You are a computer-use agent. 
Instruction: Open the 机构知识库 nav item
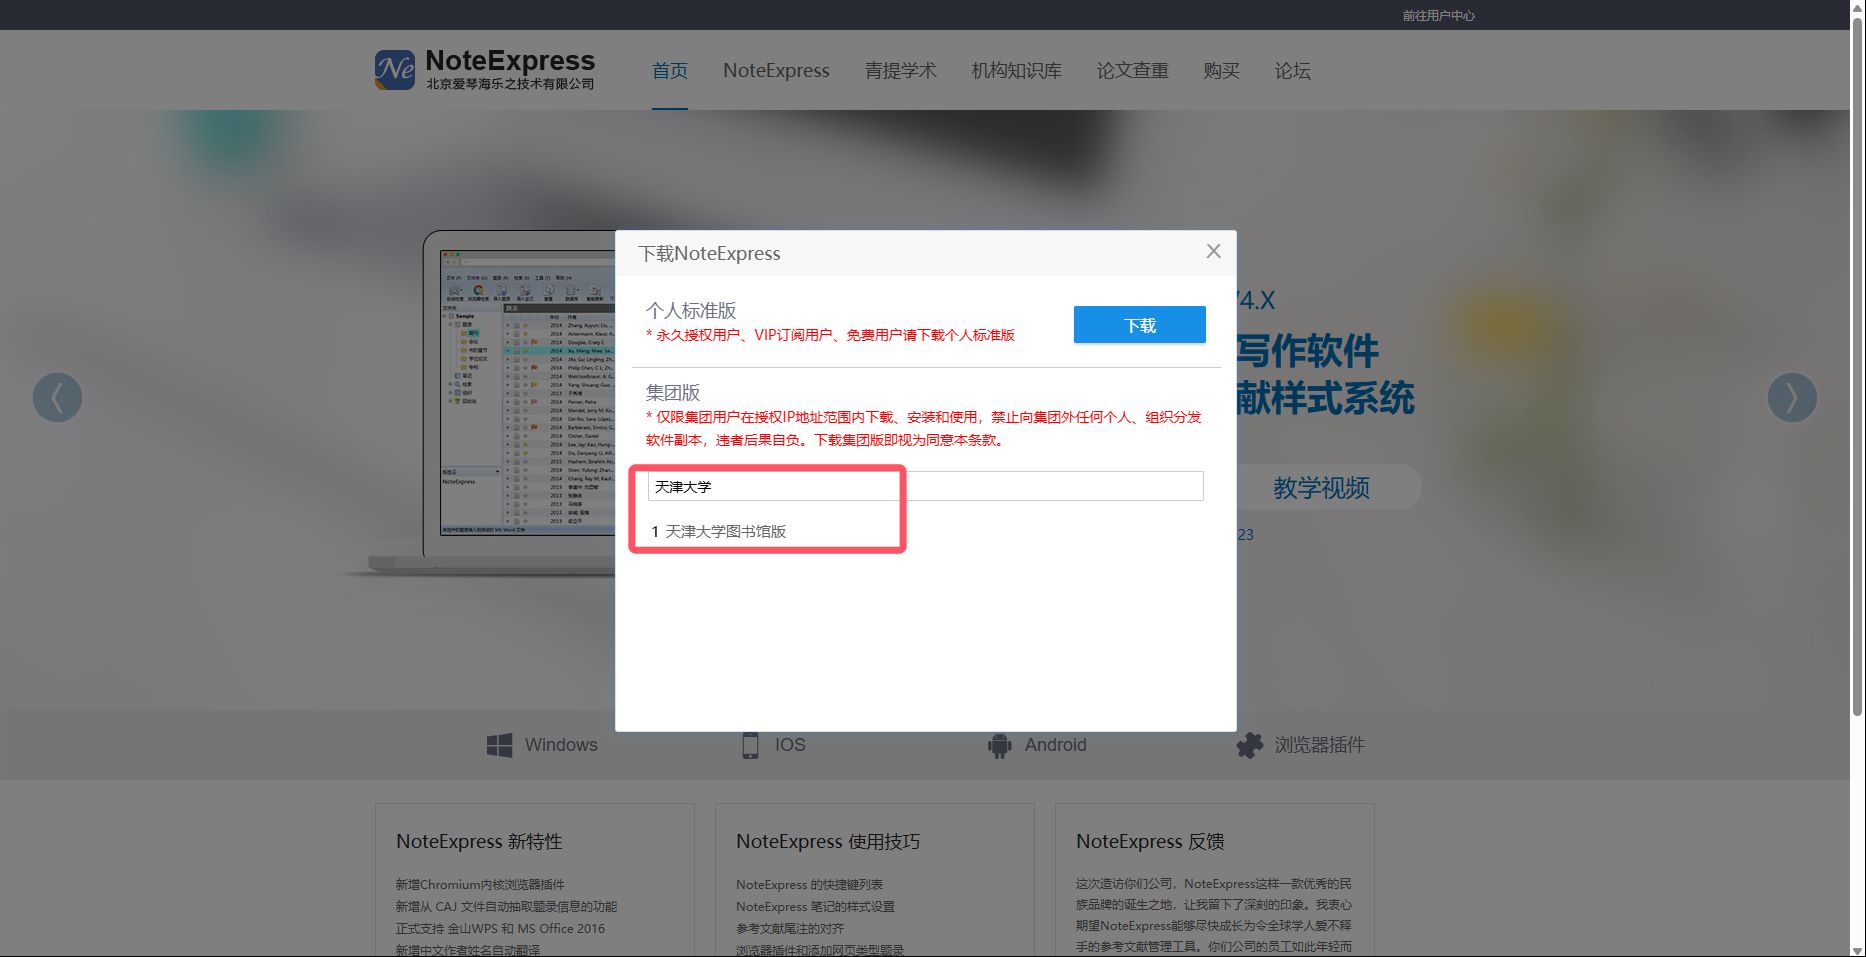(x=1016, y=71)
